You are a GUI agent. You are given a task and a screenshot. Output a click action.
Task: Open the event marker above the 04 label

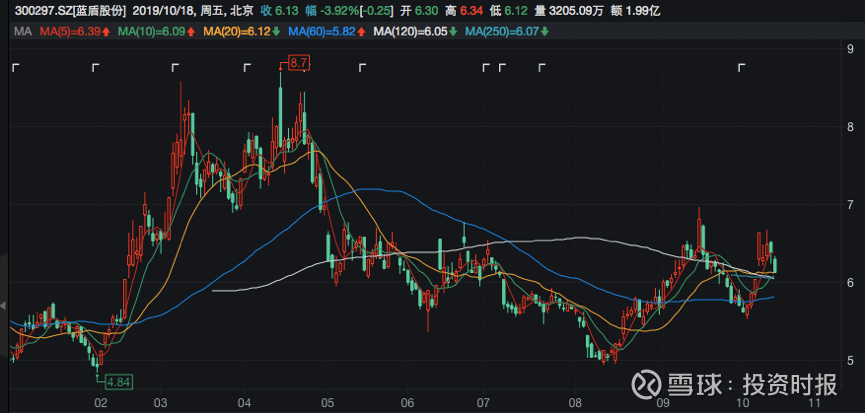coord(247,68)
